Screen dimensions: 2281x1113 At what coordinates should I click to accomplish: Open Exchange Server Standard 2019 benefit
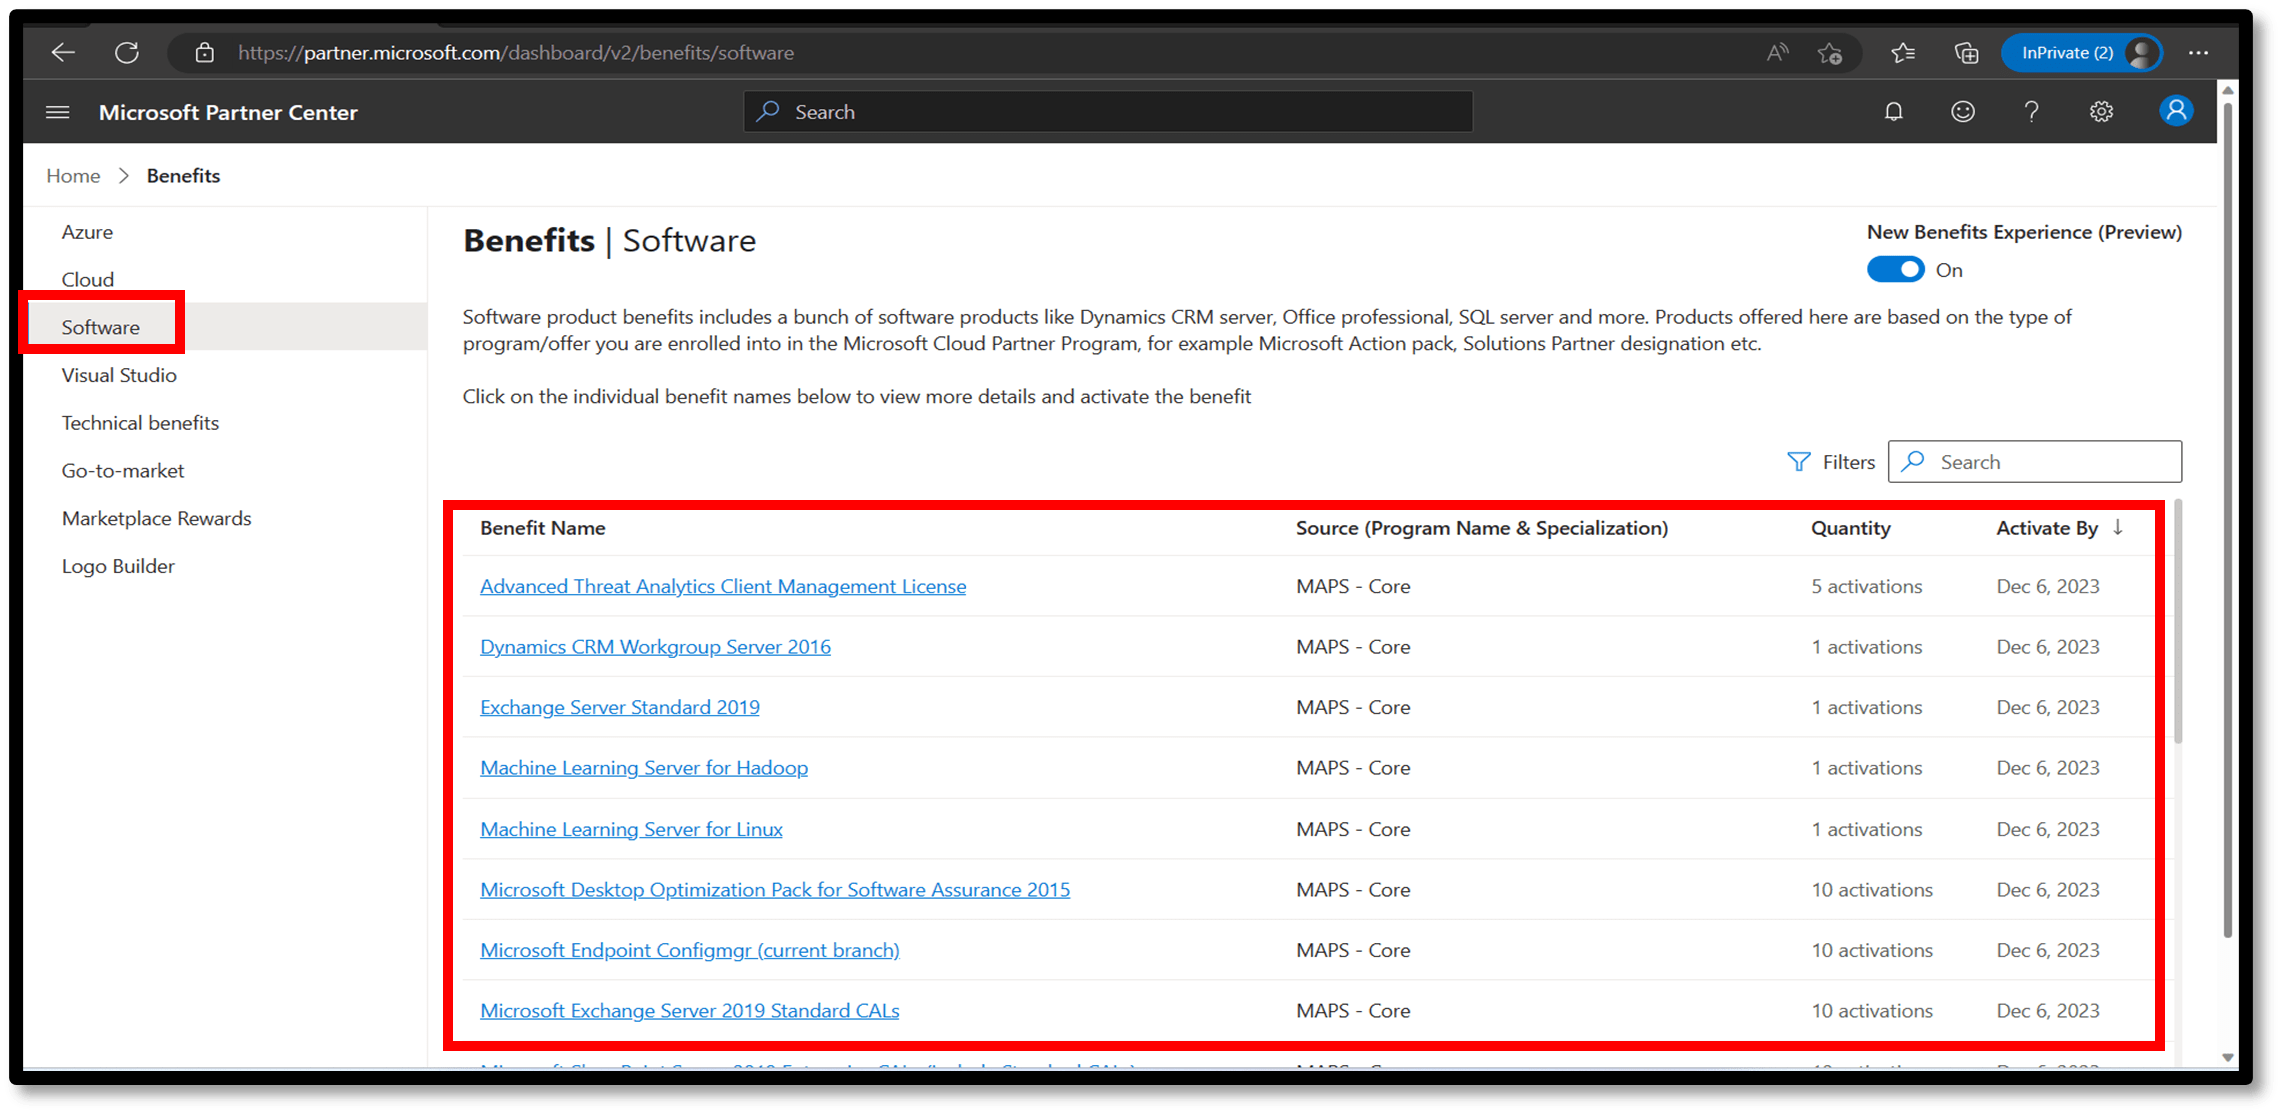coord(619,707)
